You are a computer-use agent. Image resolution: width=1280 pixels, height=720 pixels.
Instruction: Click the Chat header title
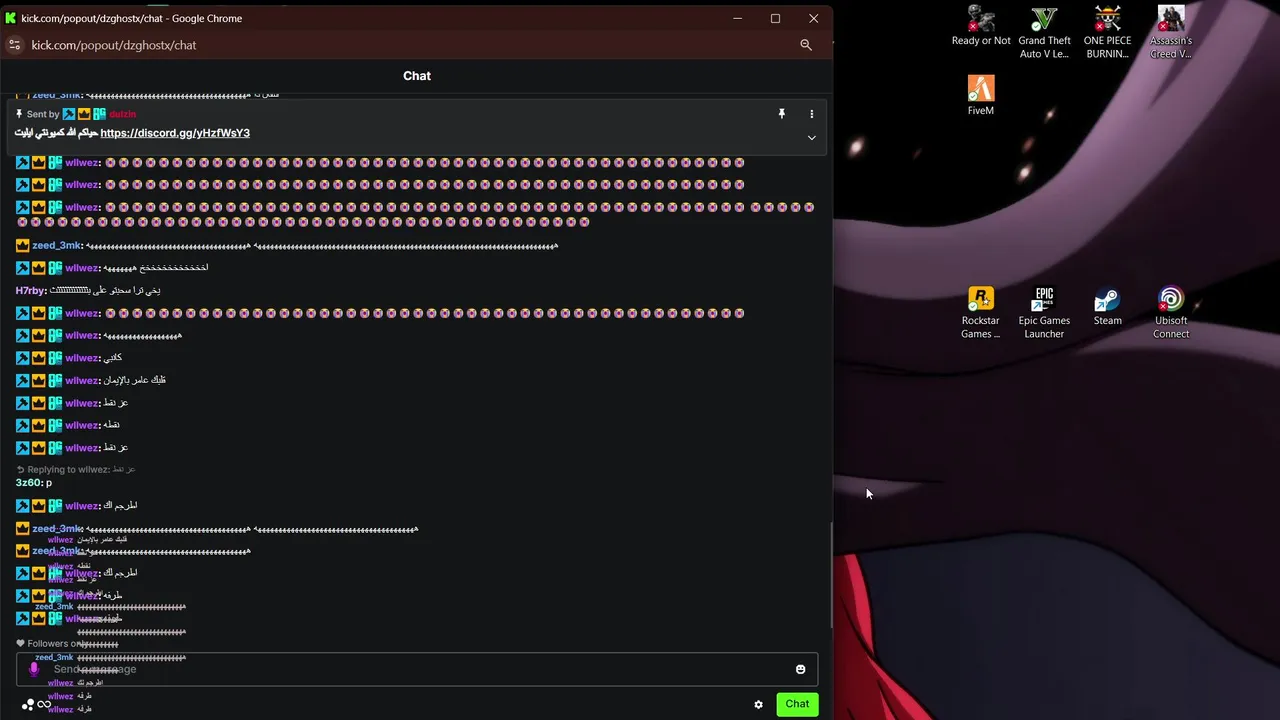coord(417,76)
